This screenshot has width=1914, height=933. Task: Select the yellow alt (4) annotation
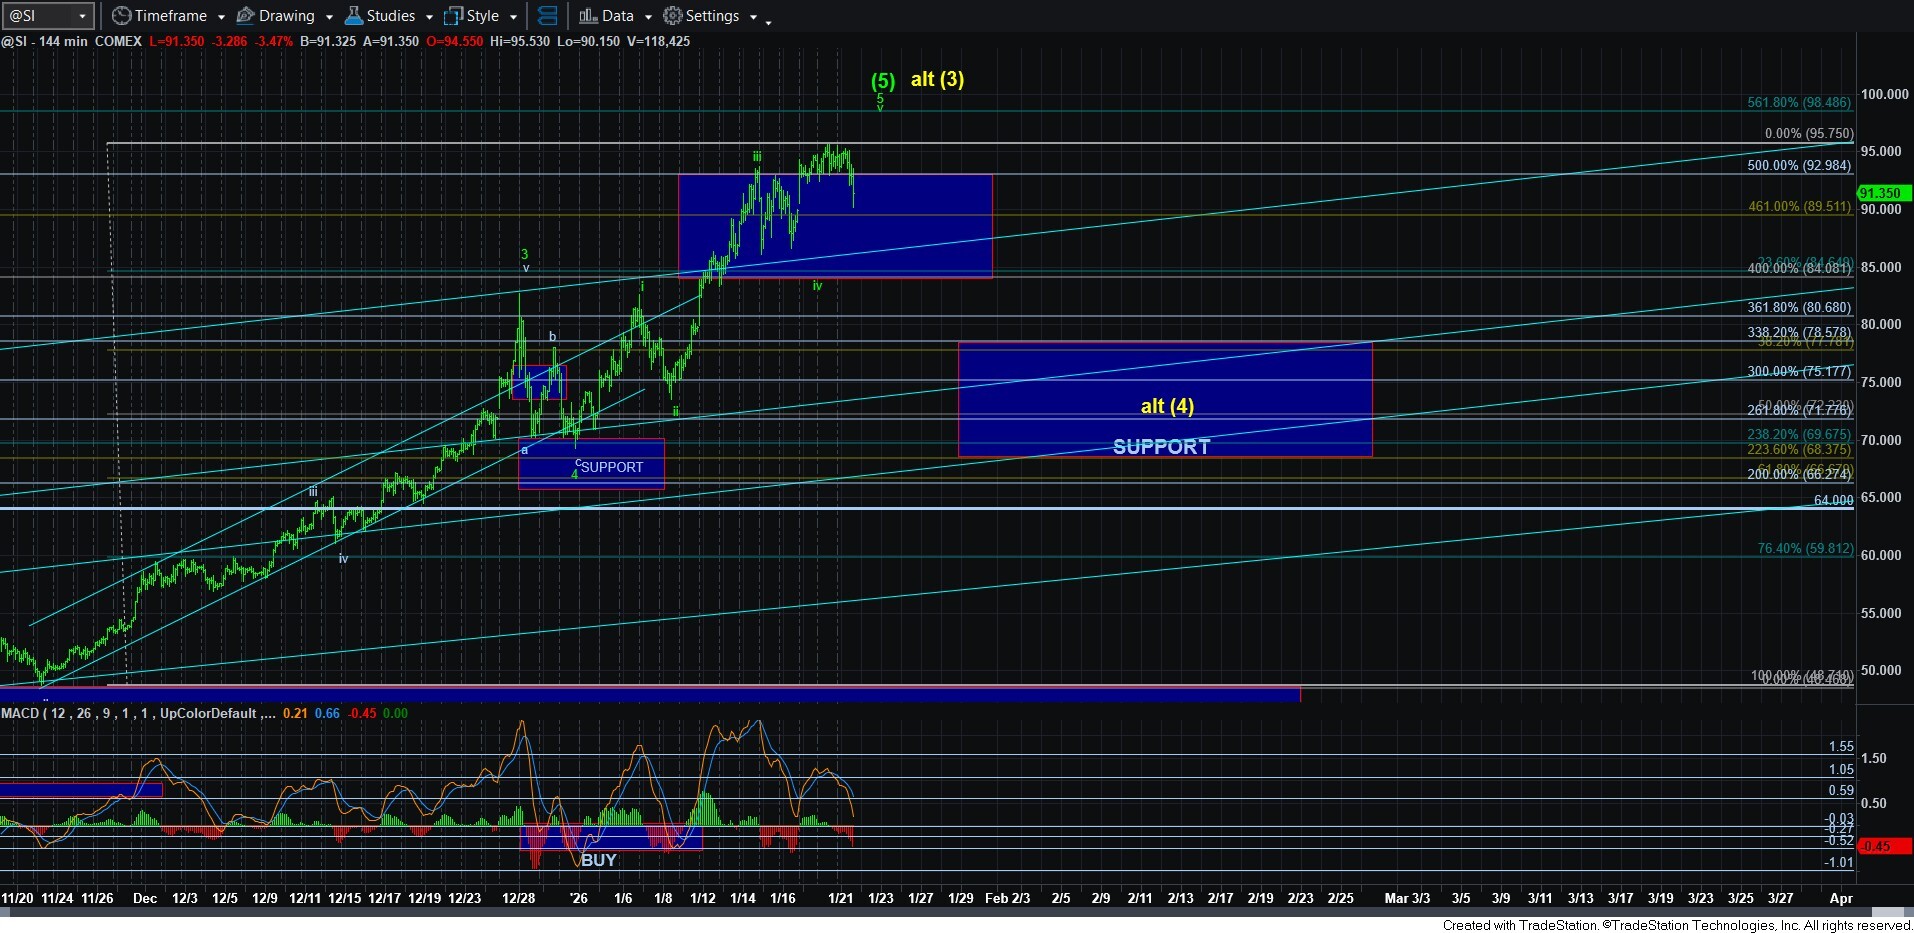(x=1167, y=406)
